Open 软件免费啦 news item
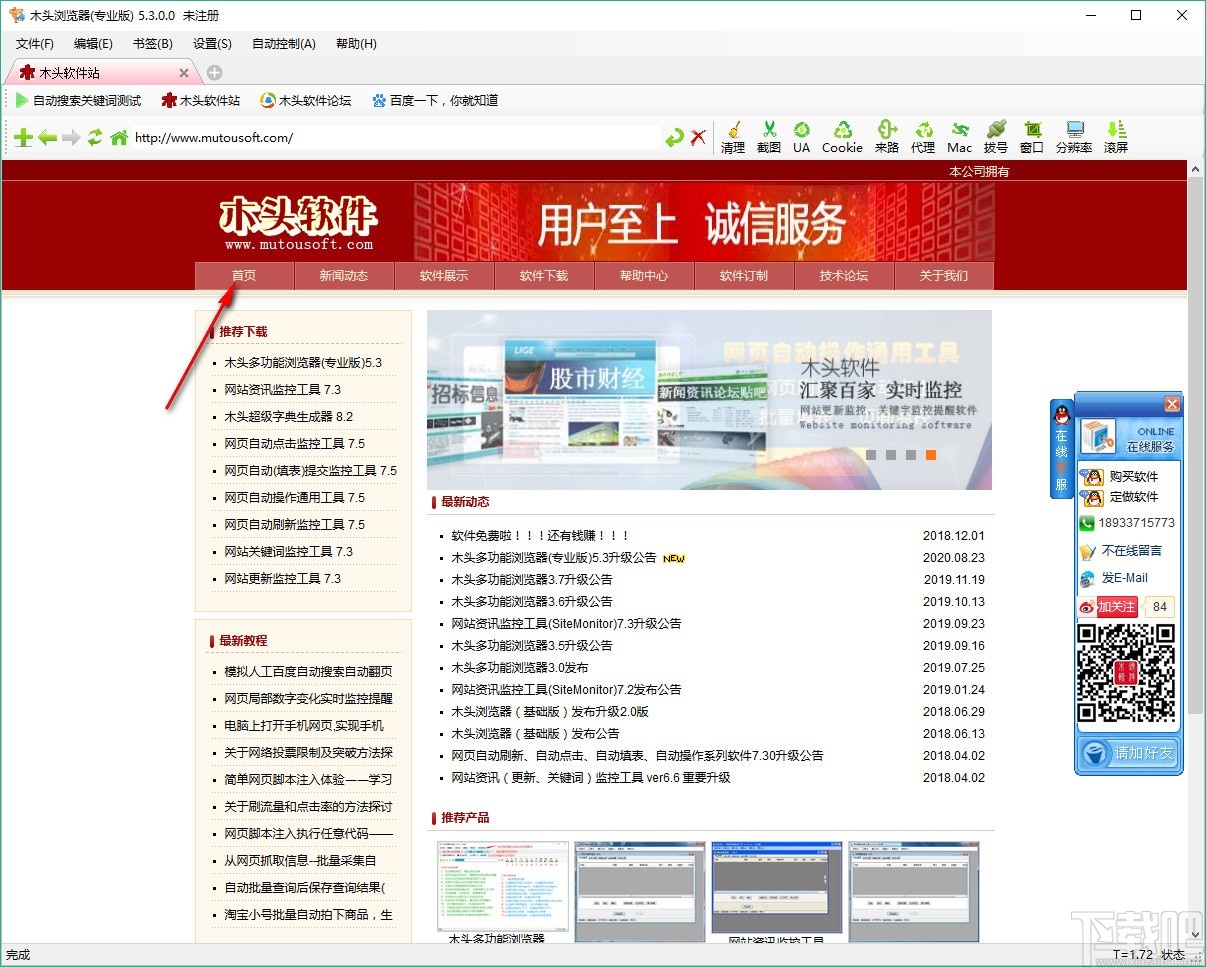Image resolution: width=1206 pixels, height=967 pixels. pyautogui.click(x=540, y=536)
